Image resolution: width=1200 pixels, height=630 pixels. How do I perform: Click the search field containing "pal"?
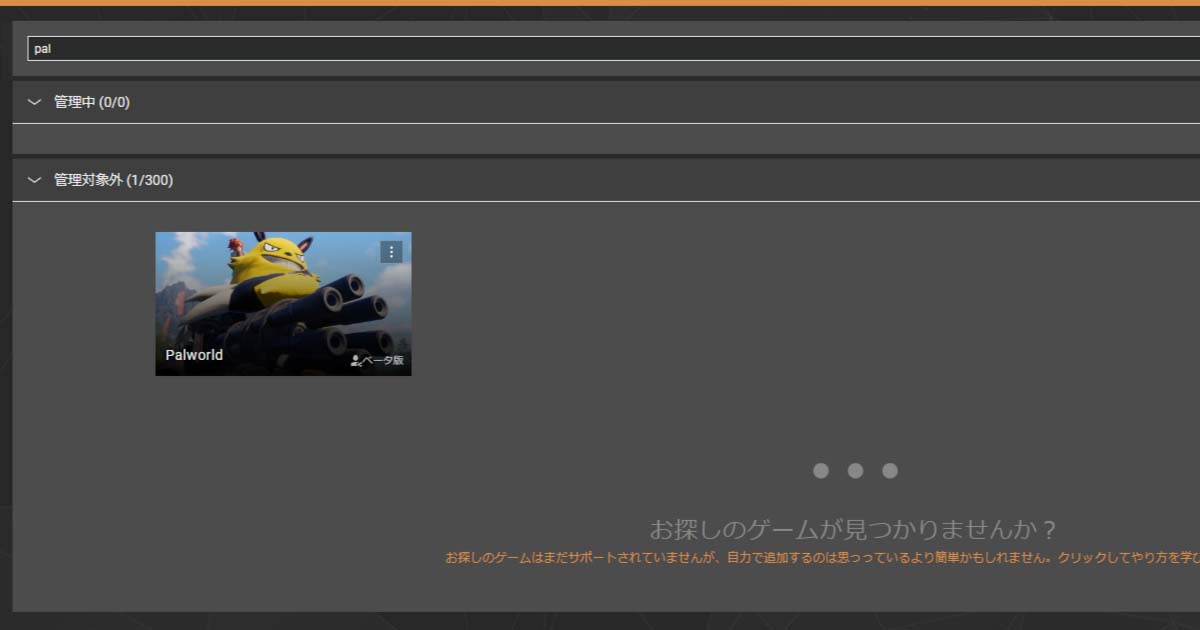tap(614, 48)
